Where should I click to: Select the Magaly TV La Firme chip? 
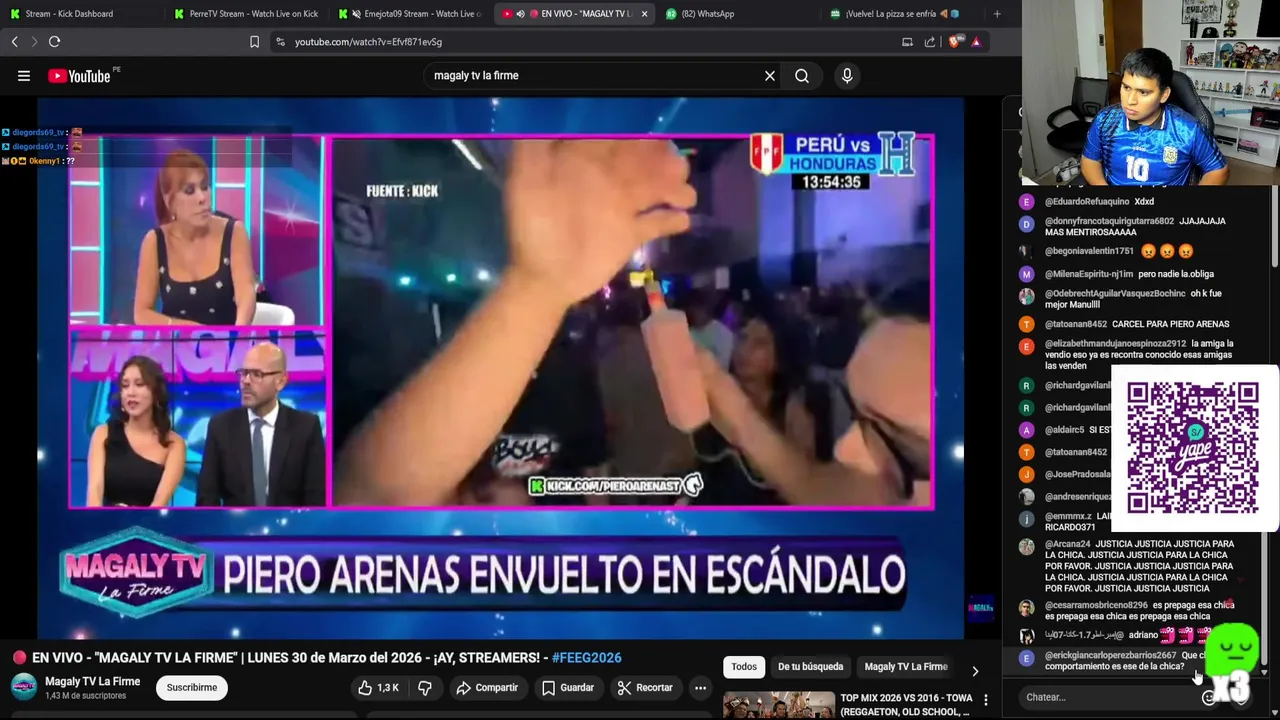point(906,667)
